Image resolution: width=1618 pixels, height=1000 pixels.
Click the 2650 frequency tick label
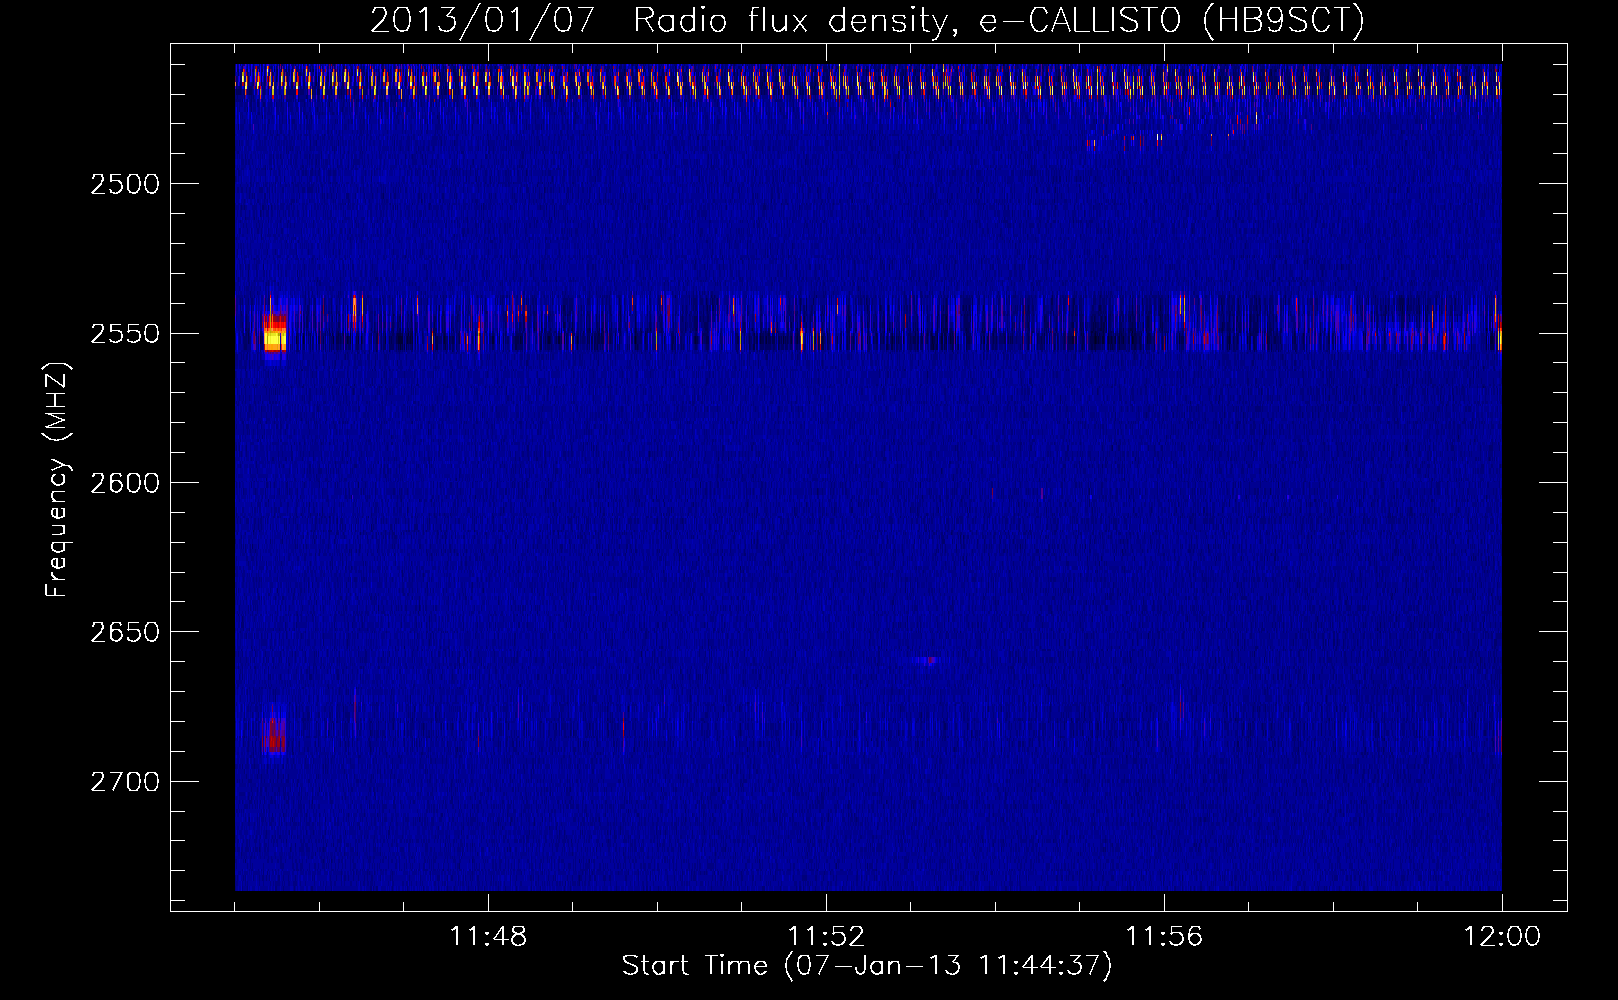point(125,632)
